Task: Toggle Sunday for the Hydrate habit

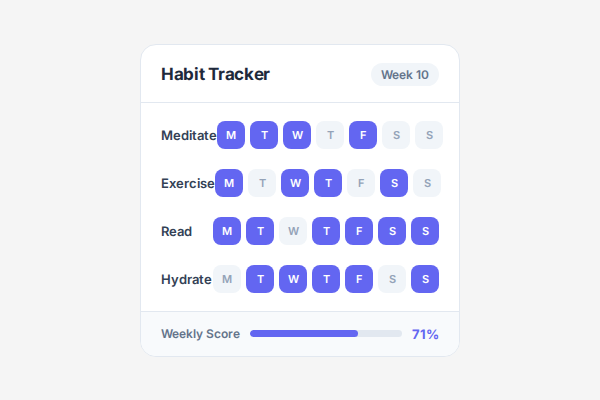Action: (x=425, y=279)
